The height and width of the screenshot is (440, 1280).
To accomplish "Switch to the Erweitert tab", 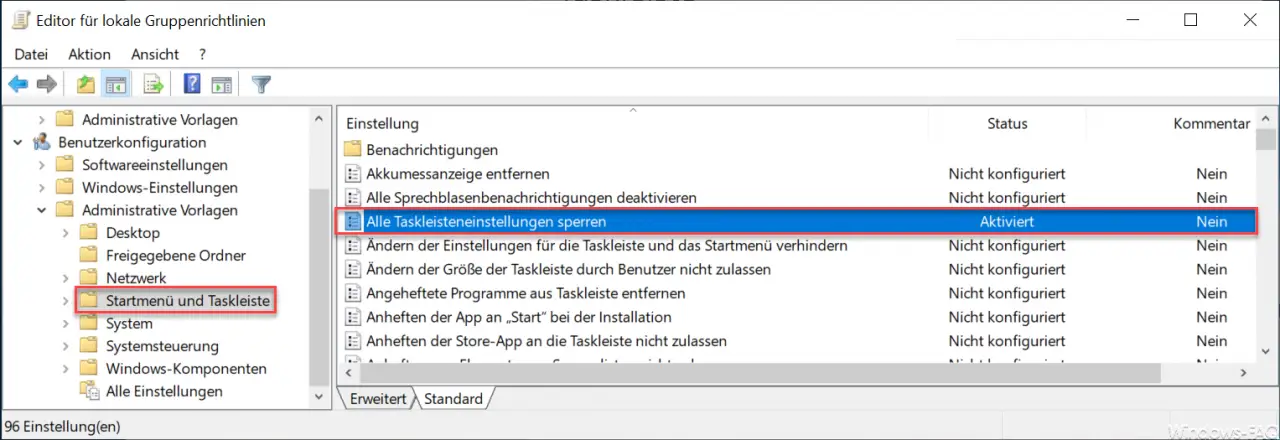I will point(377,398).
